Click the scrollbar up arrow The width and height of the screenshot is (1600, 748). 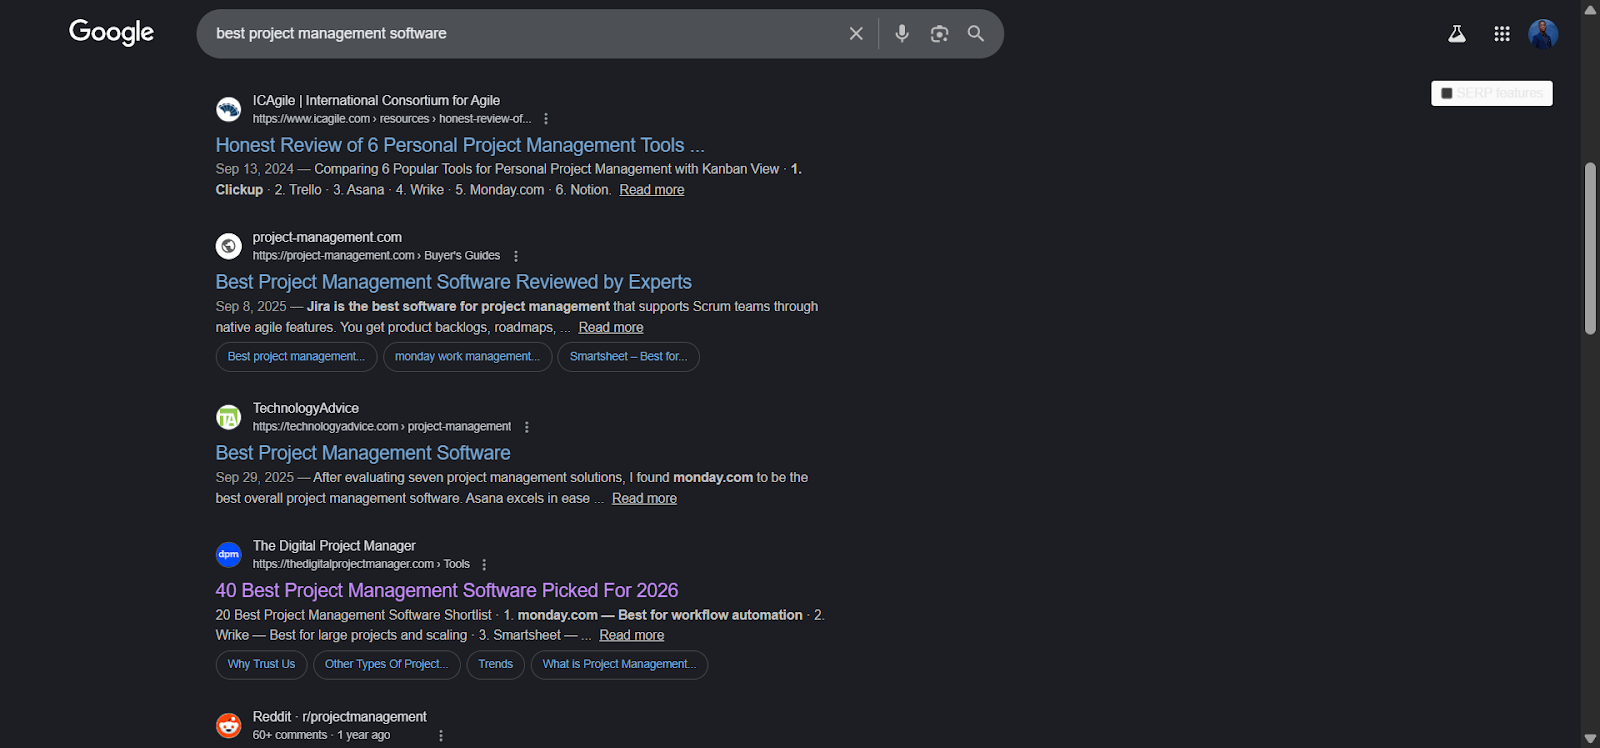pyautogui.click(x=1590, y=9)
